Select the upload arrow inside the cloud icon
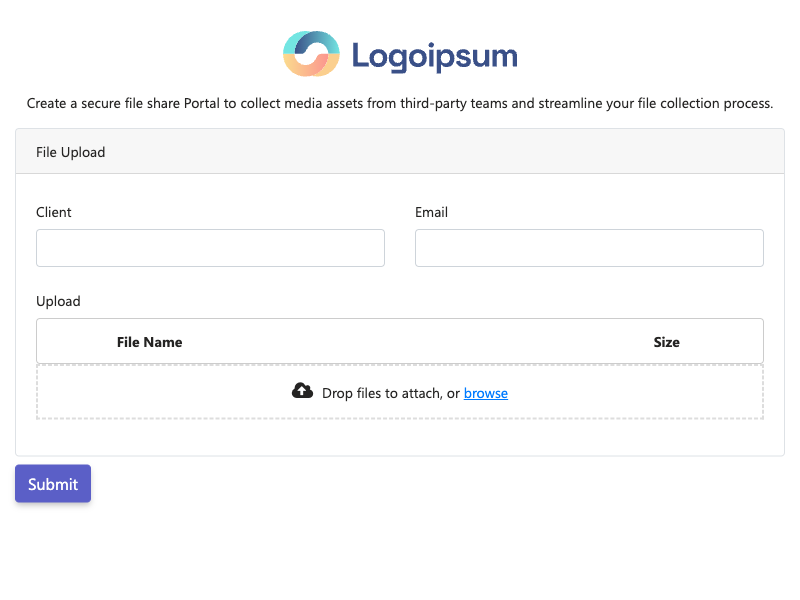This screenshot has width=800, height=600. (303, 391)
